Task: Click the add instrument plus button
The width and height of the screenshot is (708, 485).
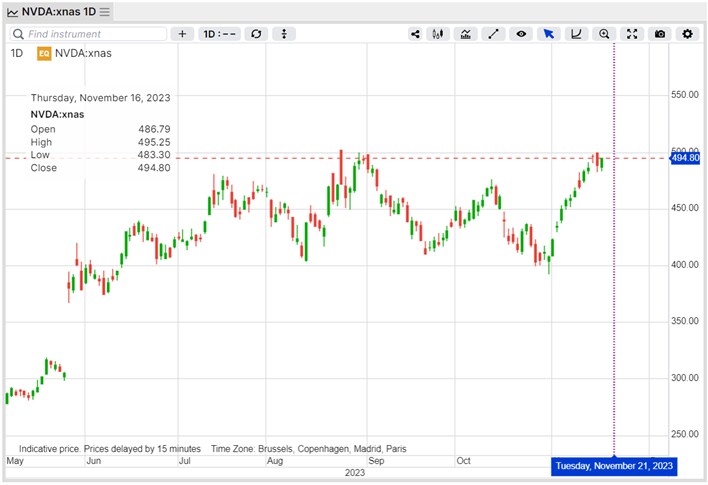Action: point(182,34)
